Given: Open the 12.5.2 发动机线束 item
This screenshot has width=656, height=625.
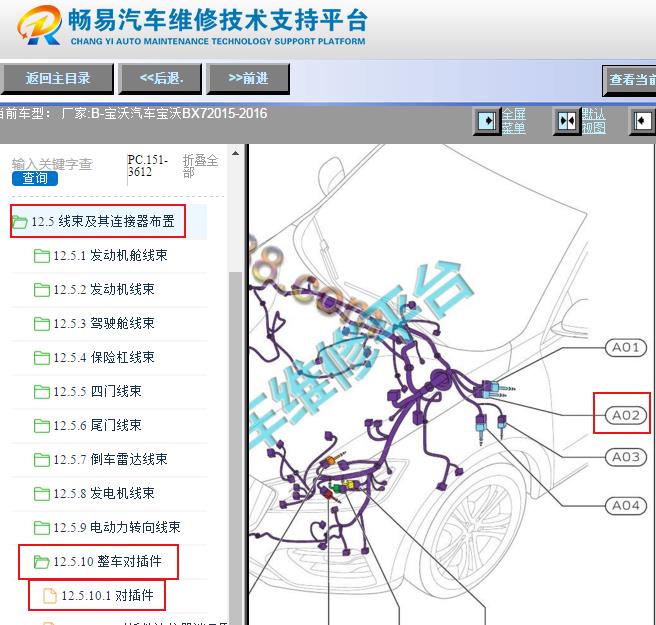Looking at the screenshot, I should 103,289.
